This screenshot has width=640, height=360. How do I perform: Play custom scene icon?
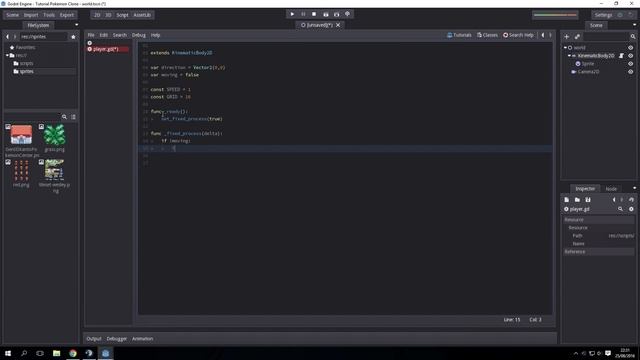point(336,14)
